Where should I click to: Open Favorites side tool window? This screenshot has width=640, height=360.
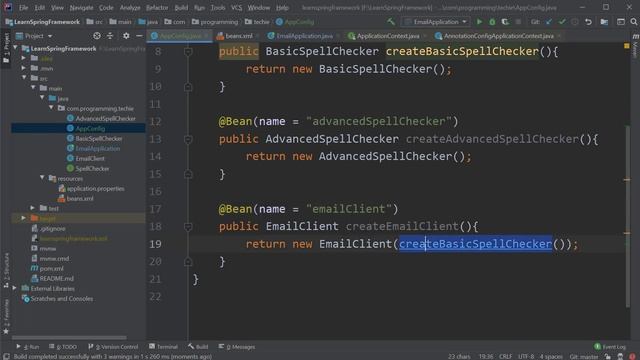6,316
